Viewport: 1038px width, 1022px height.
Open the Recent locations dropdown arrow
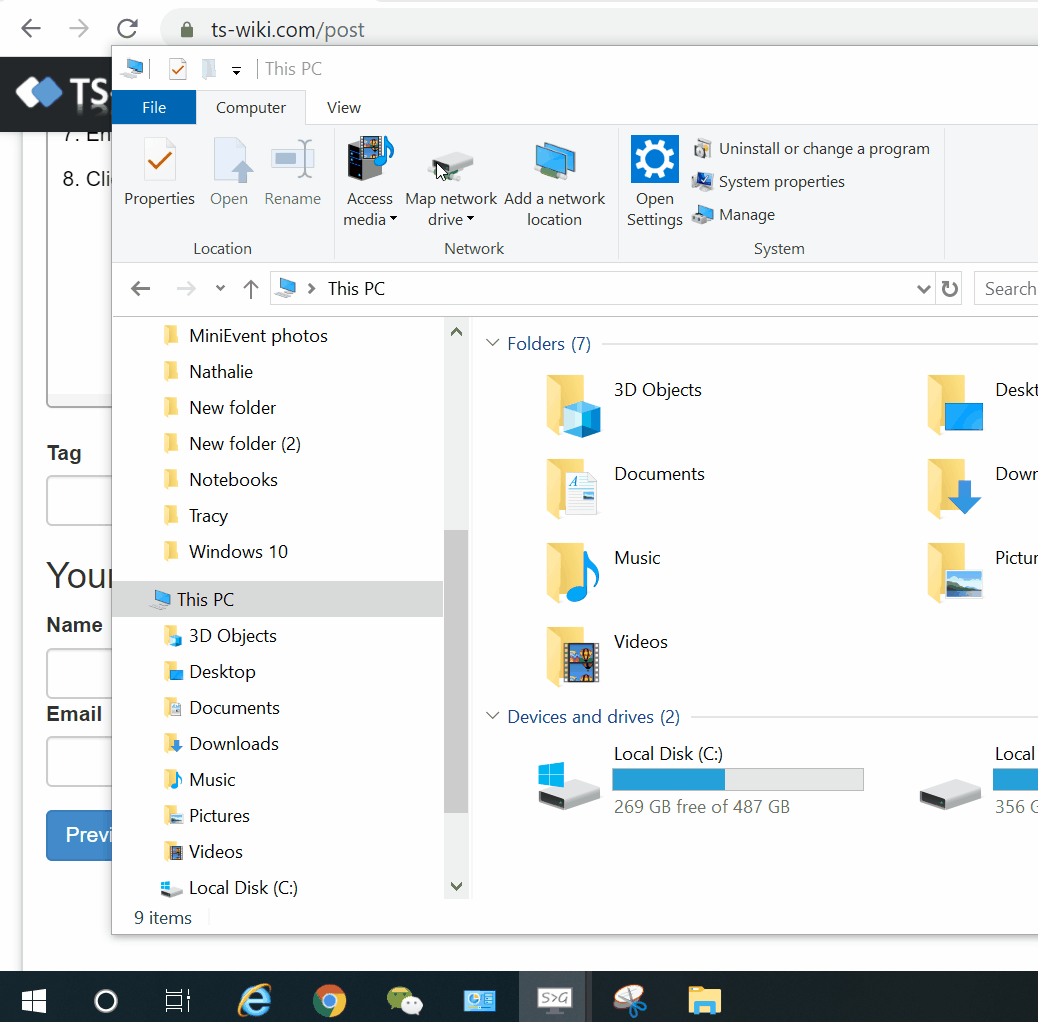pos(220,289)
